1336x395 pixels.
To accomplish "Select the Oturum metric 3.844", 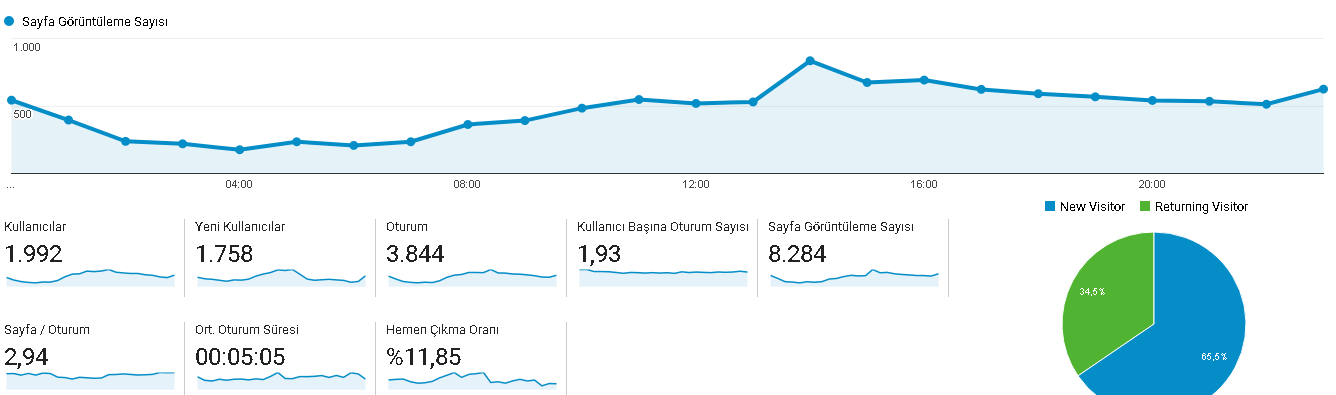I will point(415,254).
